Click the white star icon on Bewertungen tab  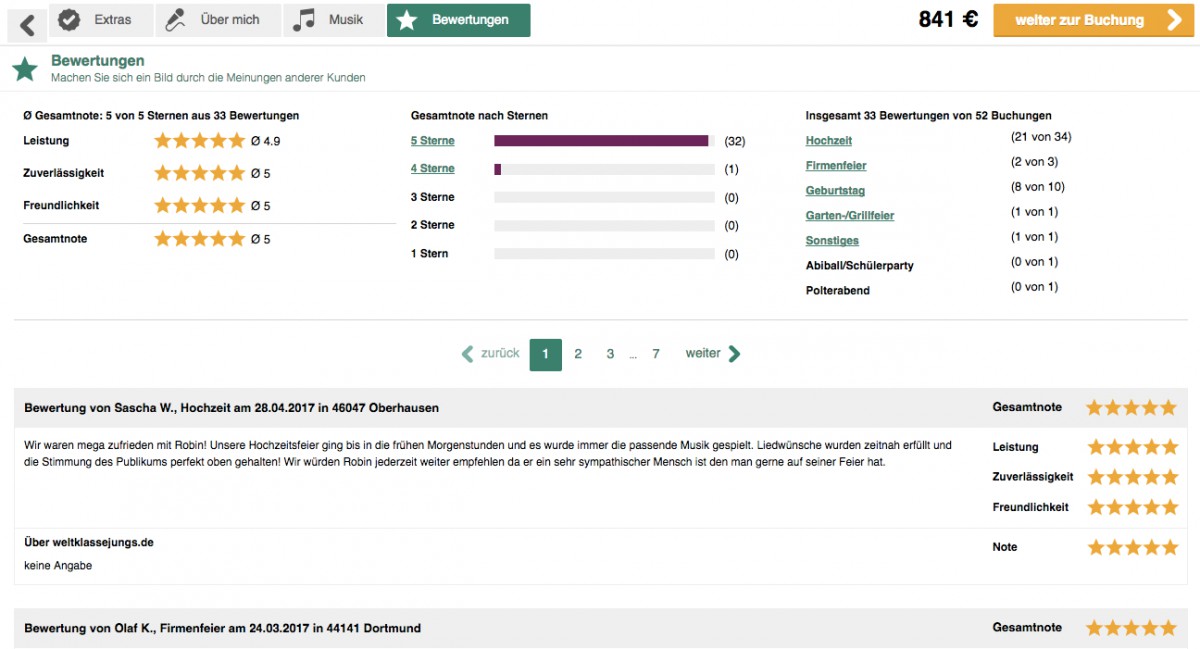406,20
